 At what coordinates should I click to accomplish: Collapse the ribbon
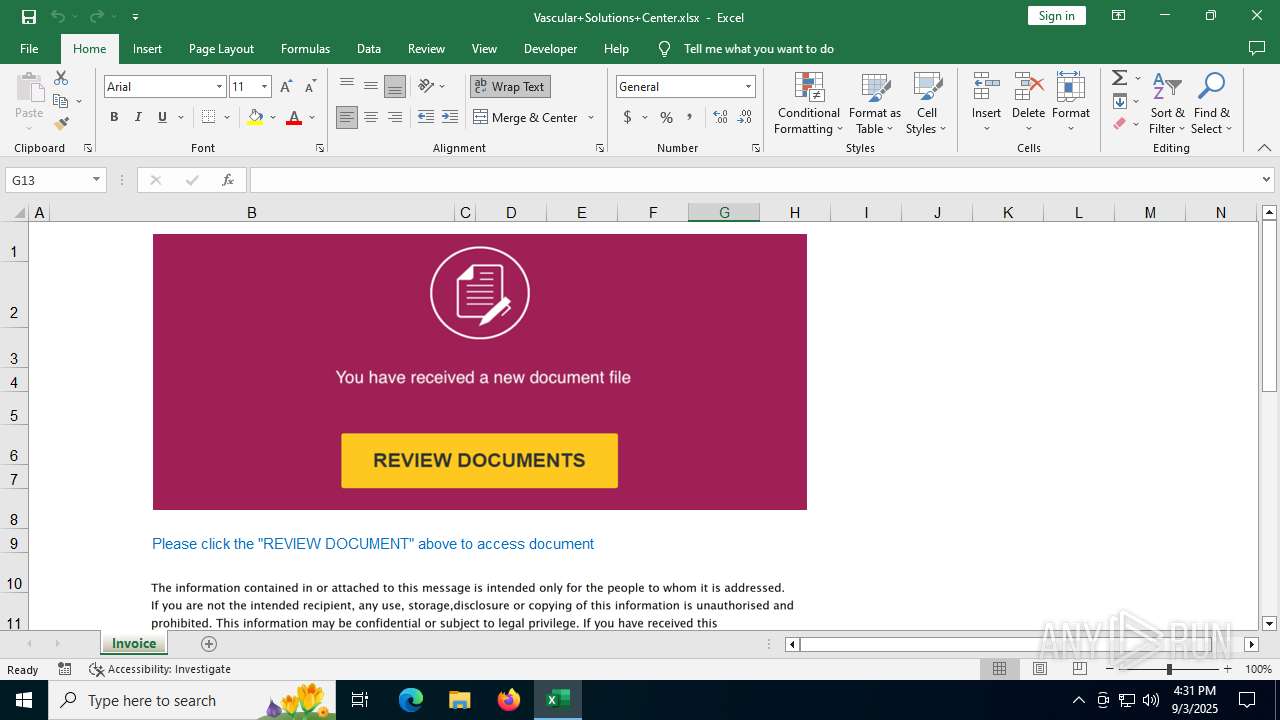(1264, 148)
